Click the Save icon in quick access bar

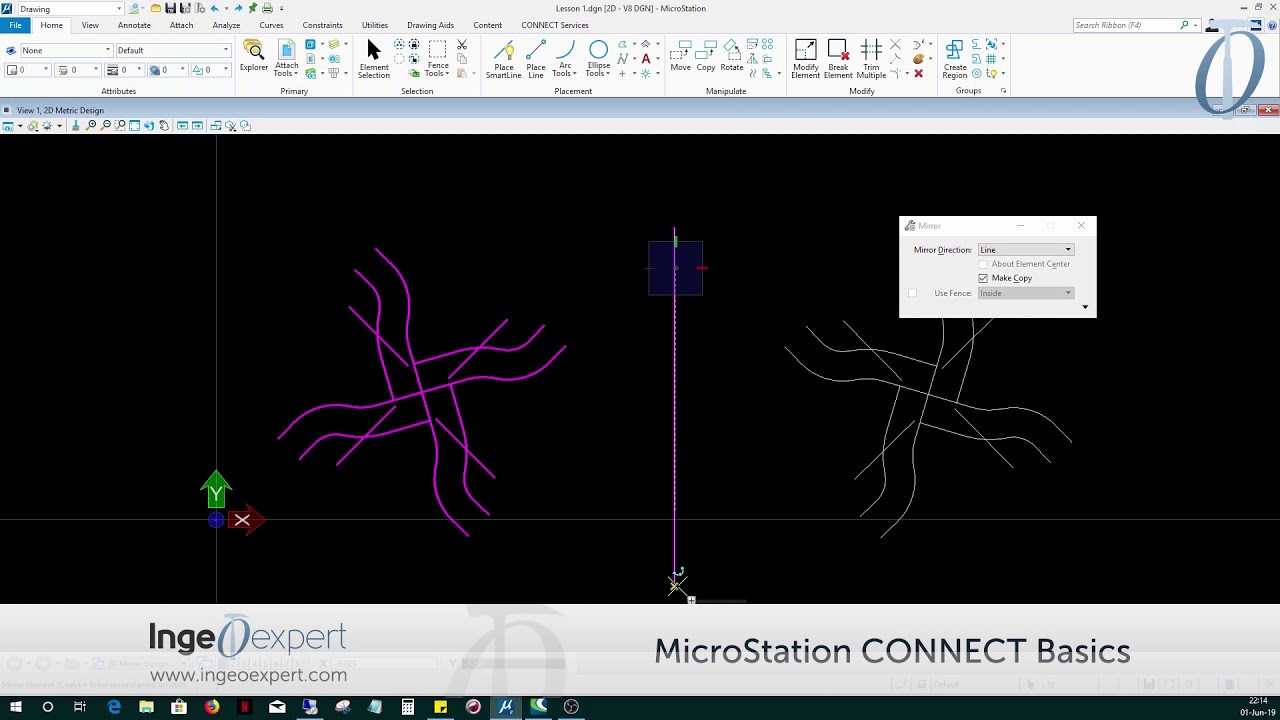click(x=170, y=8)
